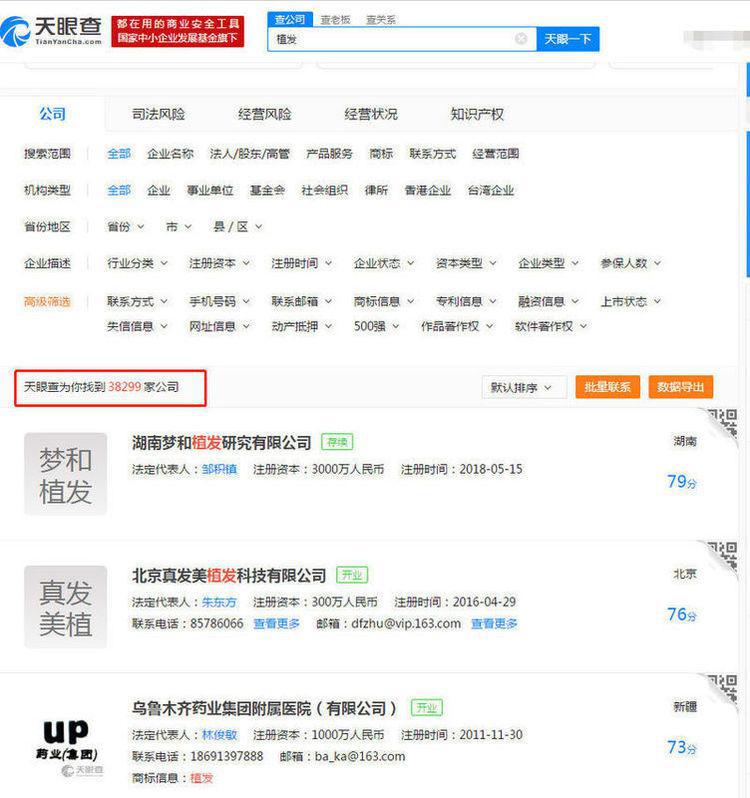750x798 pixels.
Task: Open the 梦和植发 company logo thumbnail
Action: click(65, 474)
